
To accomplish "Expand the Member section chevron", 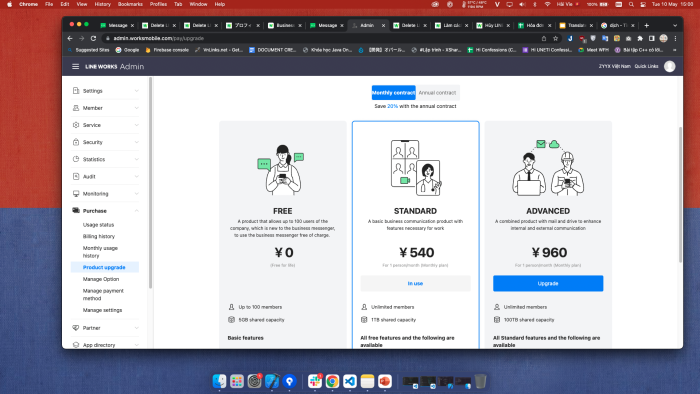I will click(137, 108).
